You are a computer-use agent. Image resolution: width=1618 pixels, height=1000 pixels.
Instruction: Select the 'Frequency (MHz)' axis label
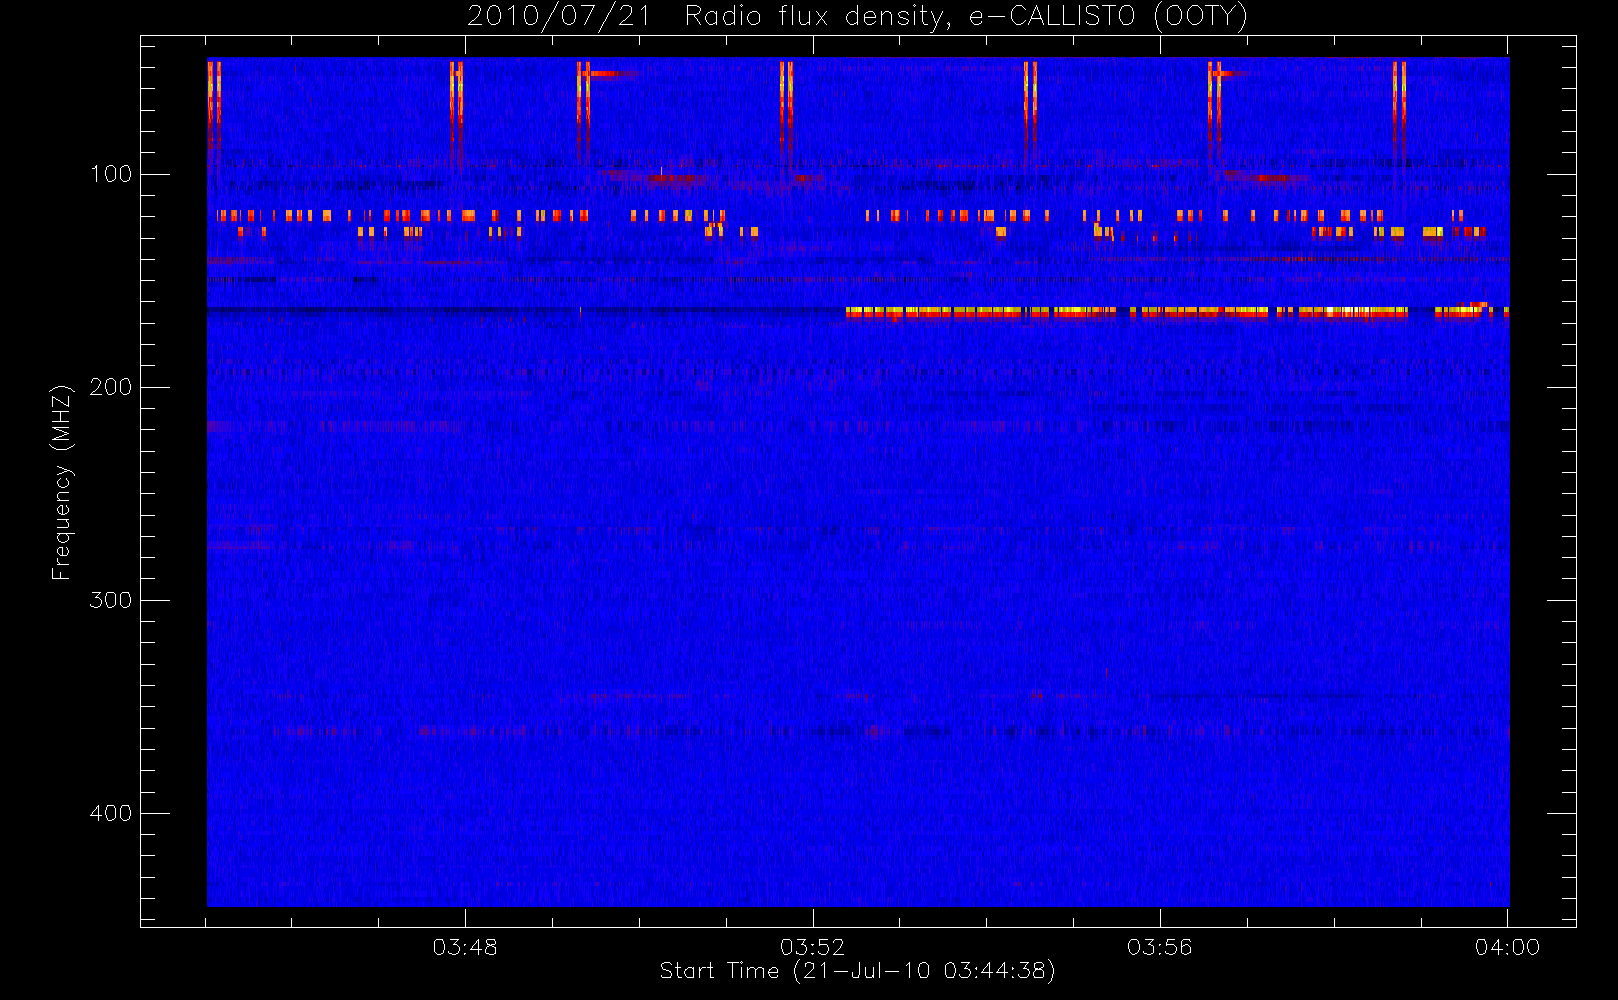[62, 482]
